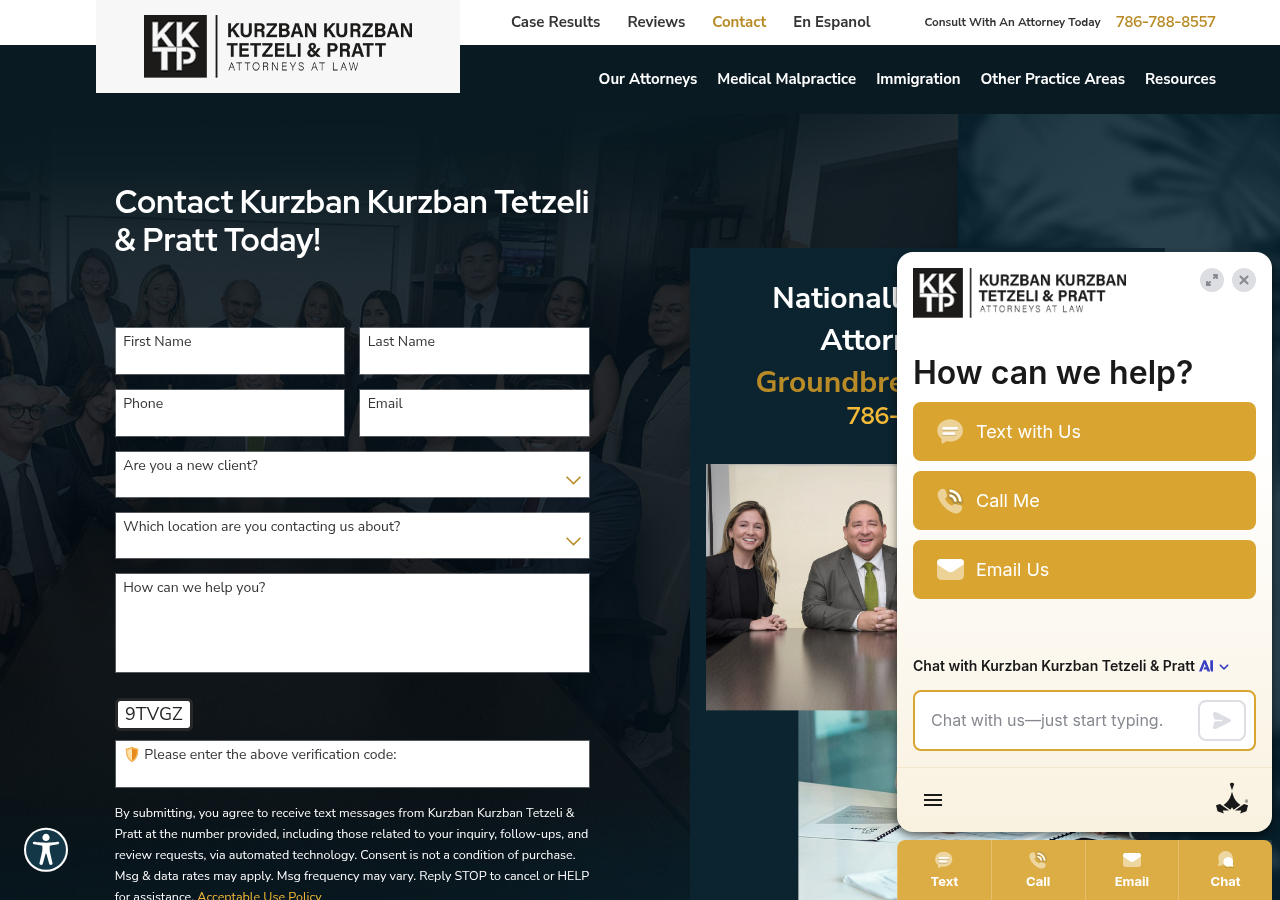Image resolution: width=1280 pixels, height=900 pixels.
Task: Click the chat provider logo icon
Action: coord(1232,799)
